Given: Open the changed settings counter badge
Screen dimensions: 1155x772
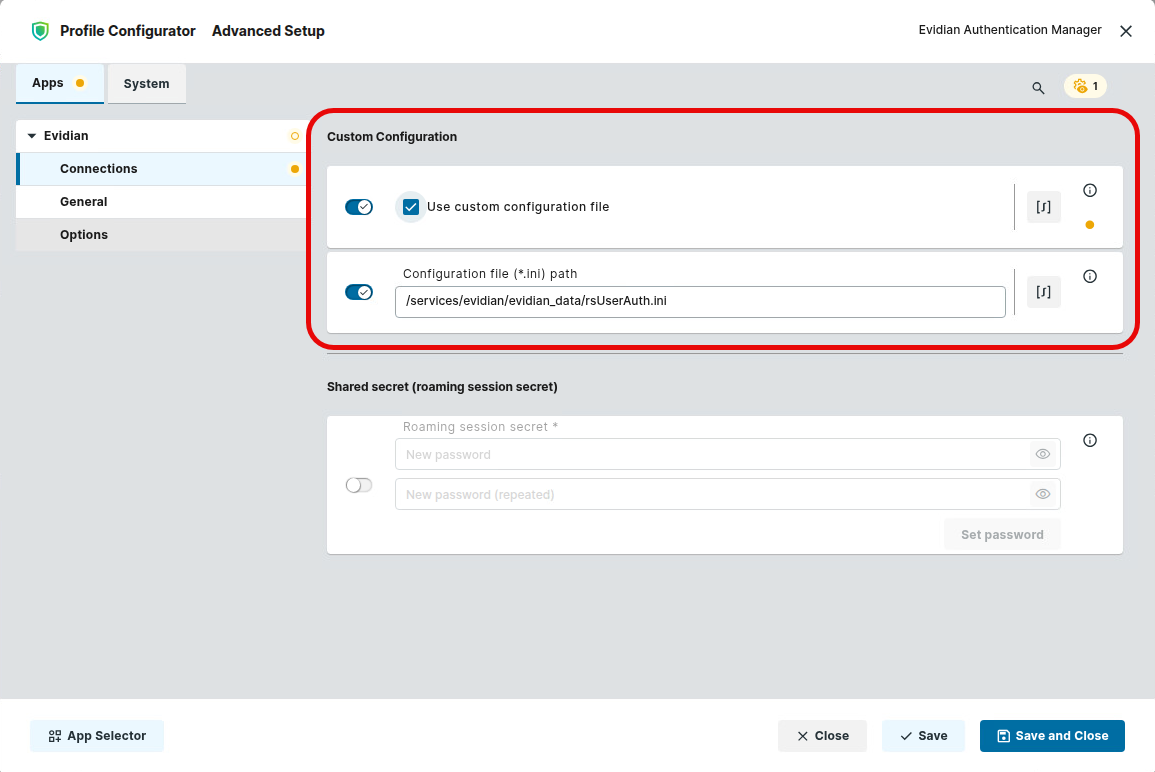Looking at the screenshot, I should [x=1085, y=86].
